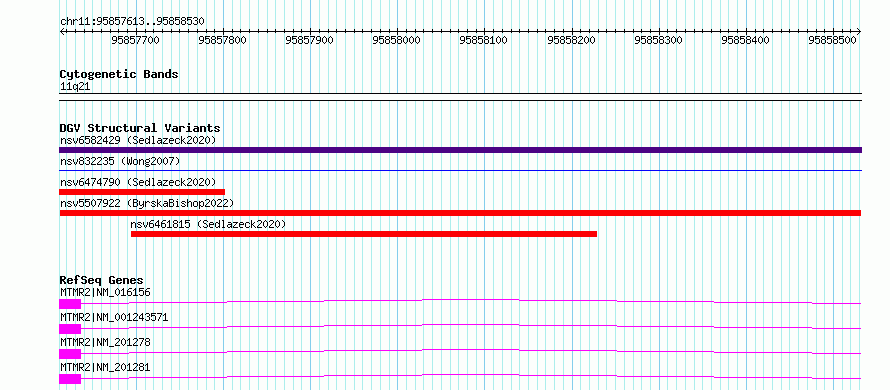Open transcript MTMR2|NM_016156 label
Viewport: 890px width, 390px height.
(x=105, y=292)
